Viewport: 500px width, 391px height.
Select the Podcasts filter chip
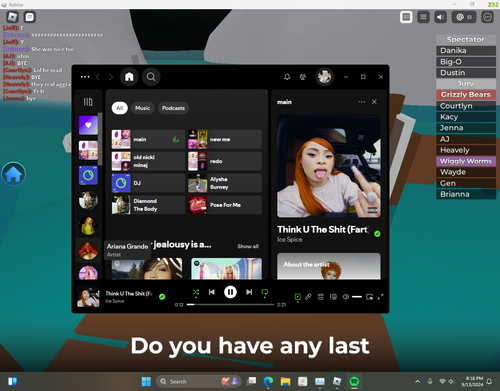coord(173,108)
